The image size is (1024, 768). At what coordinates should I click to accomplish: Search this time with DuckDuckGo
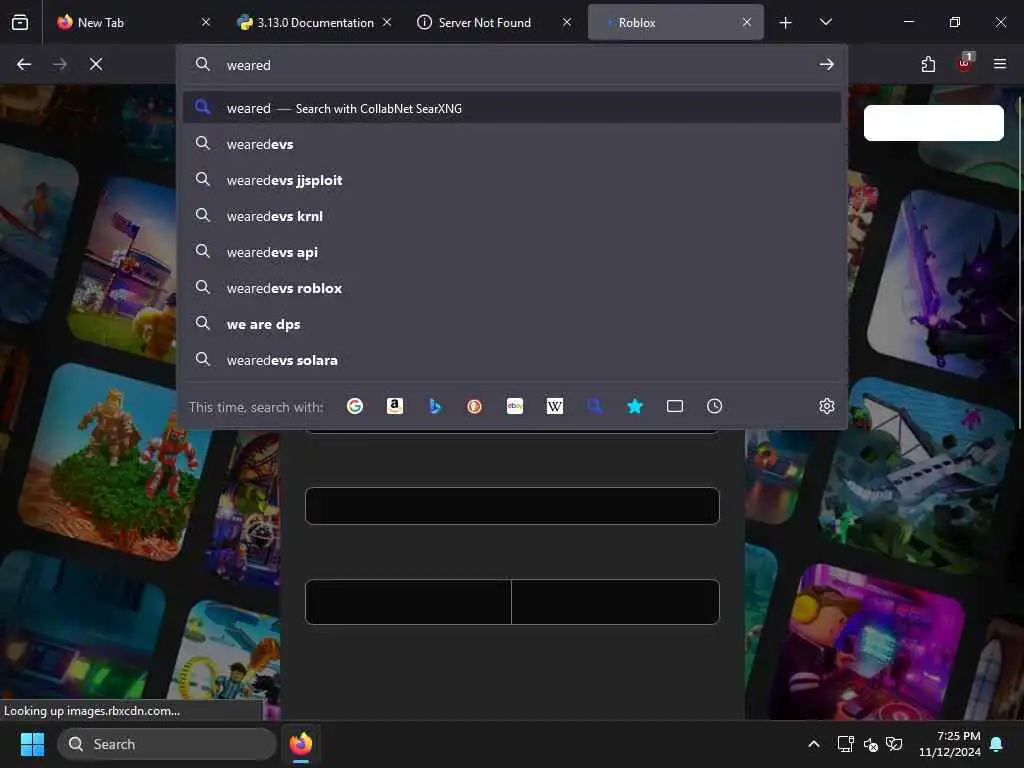click(x=475, y=406)
